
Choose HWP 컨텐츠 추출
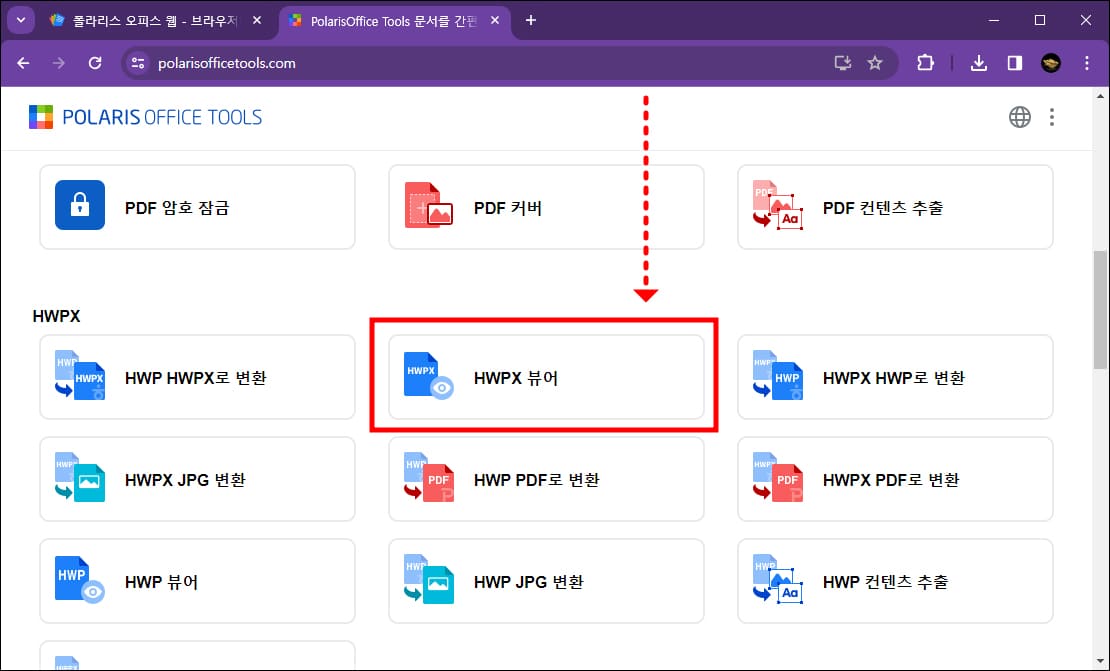(895, 580)
